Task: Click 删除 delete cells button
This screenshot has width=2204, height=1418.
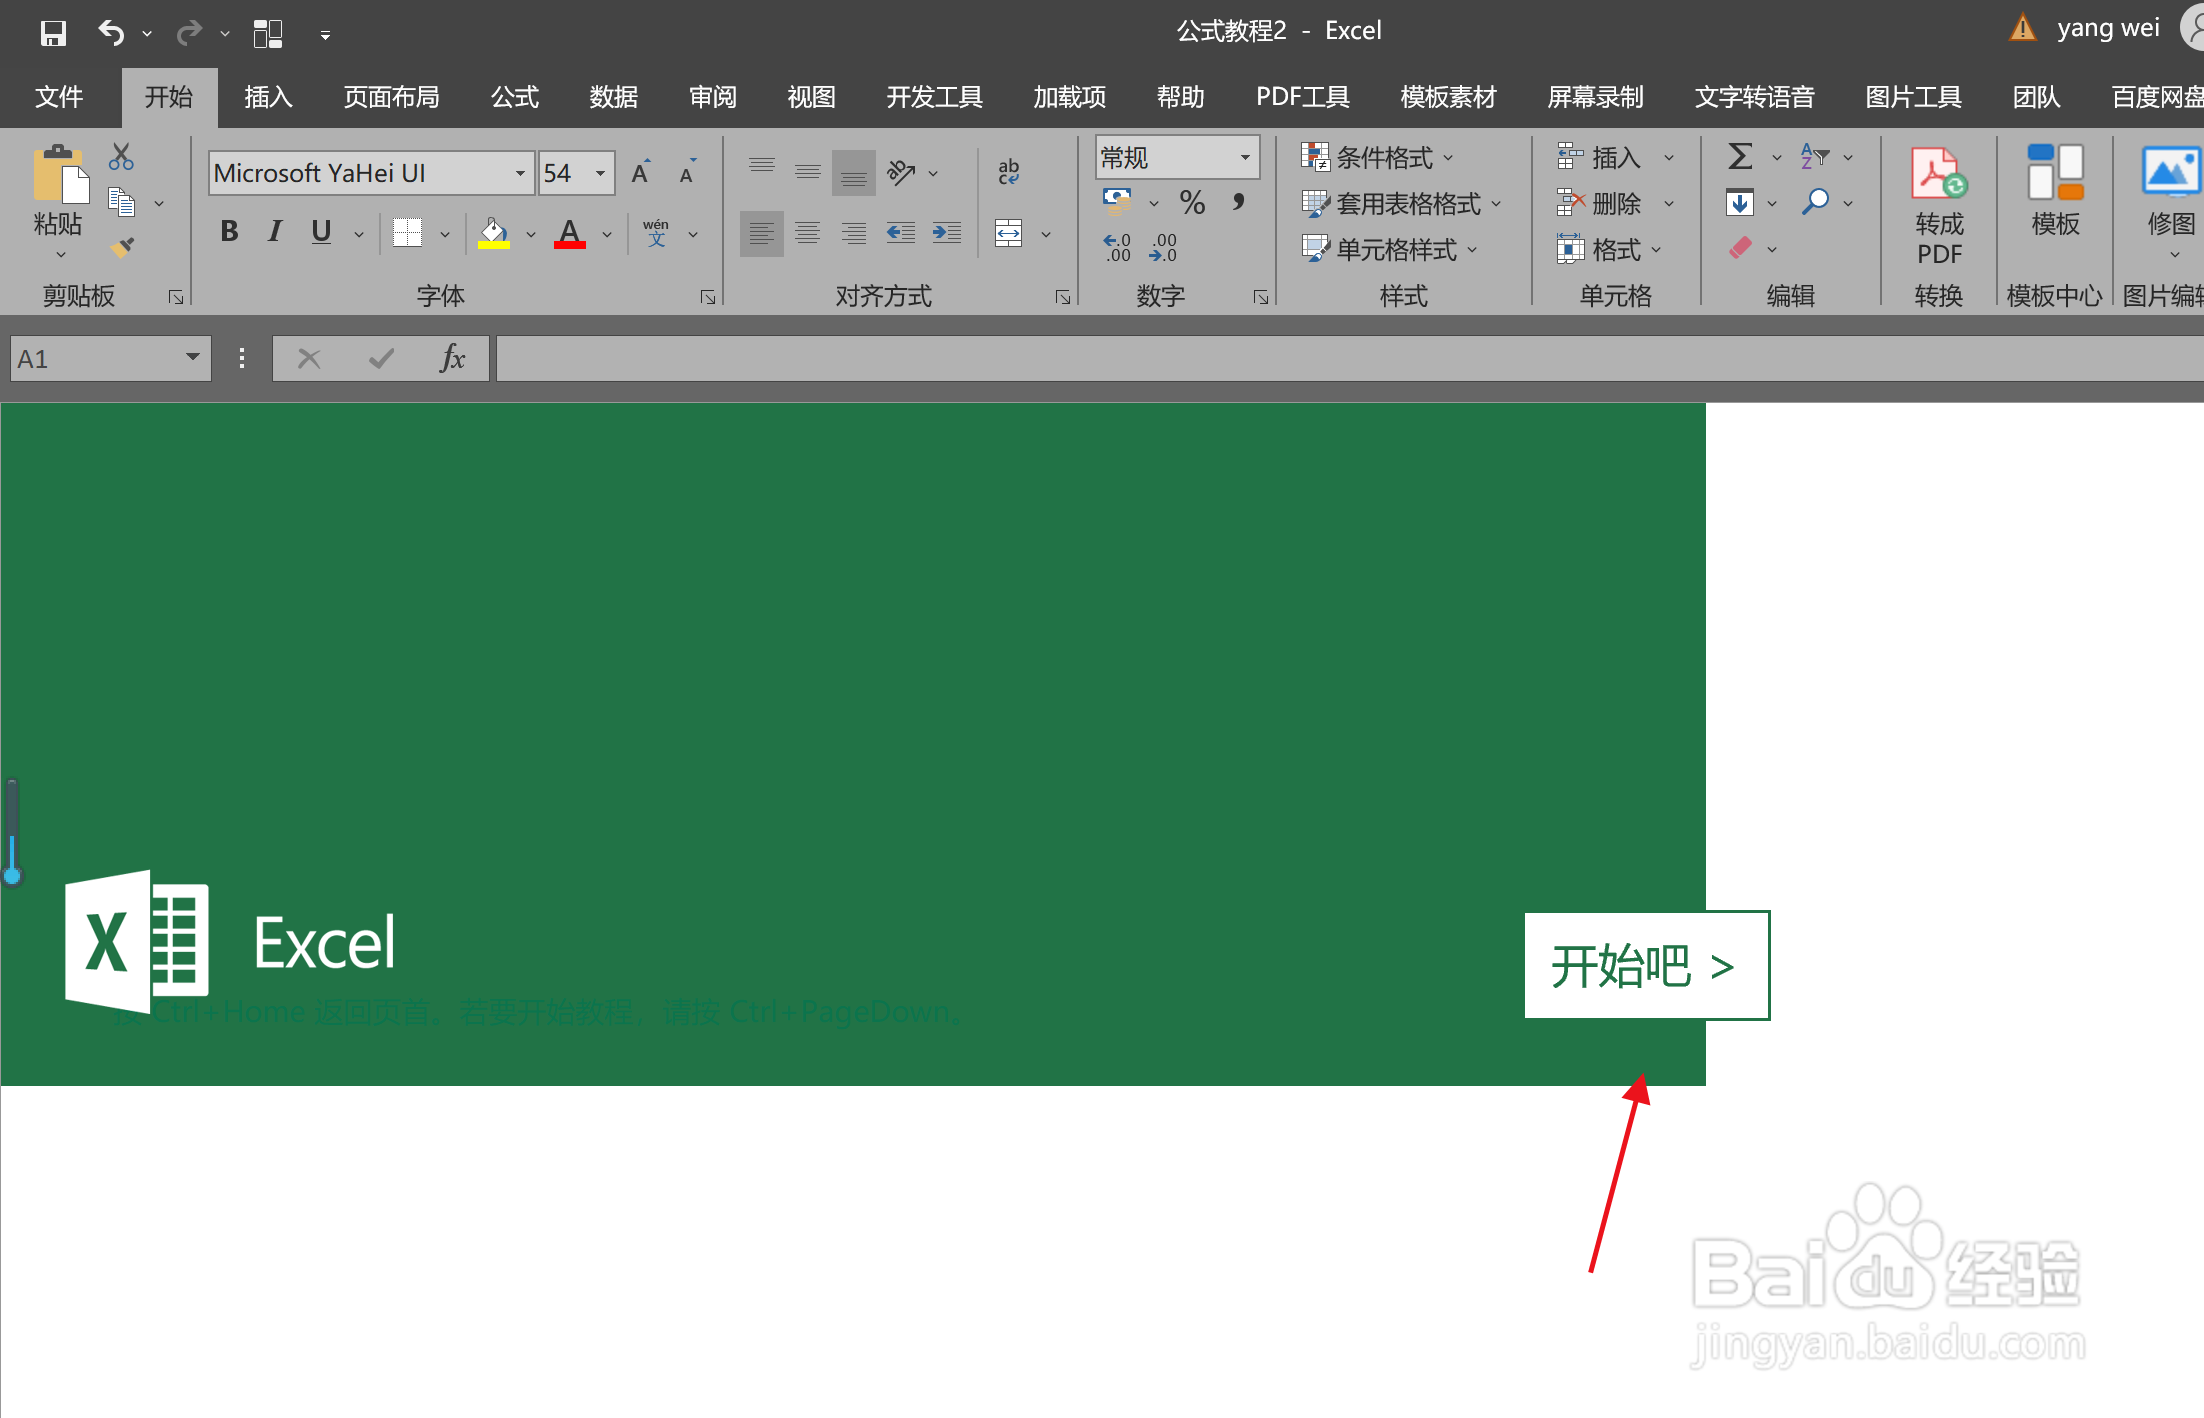Action: click(x=1598, y=203)
